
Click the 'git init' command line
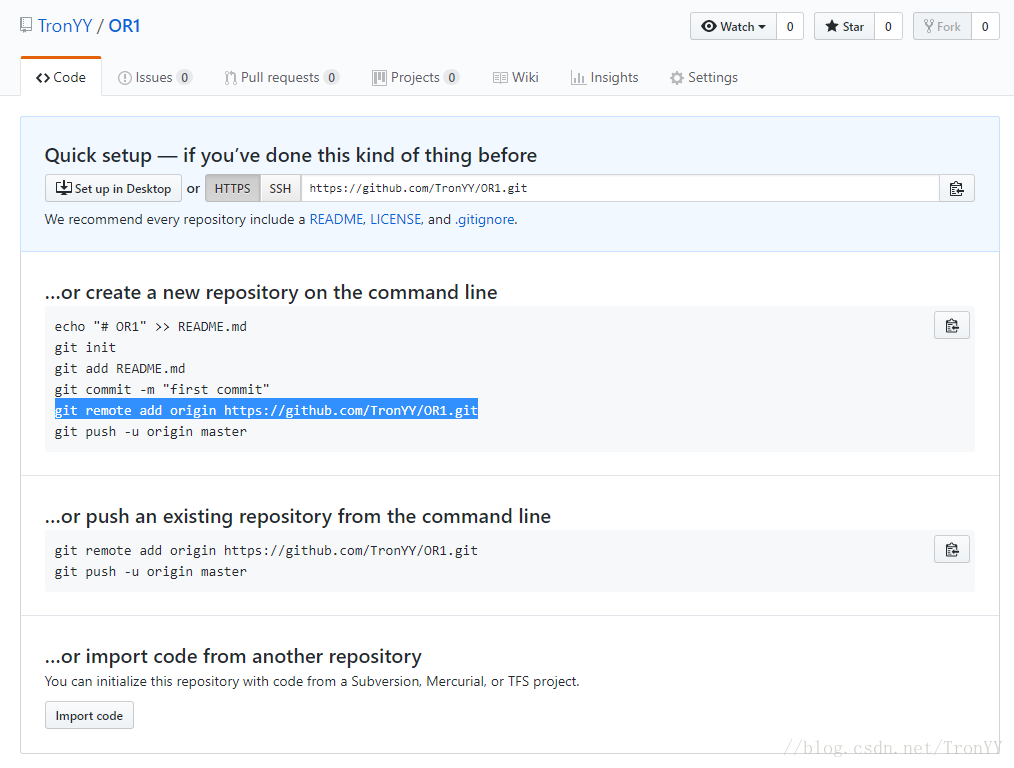pos(85,348)
